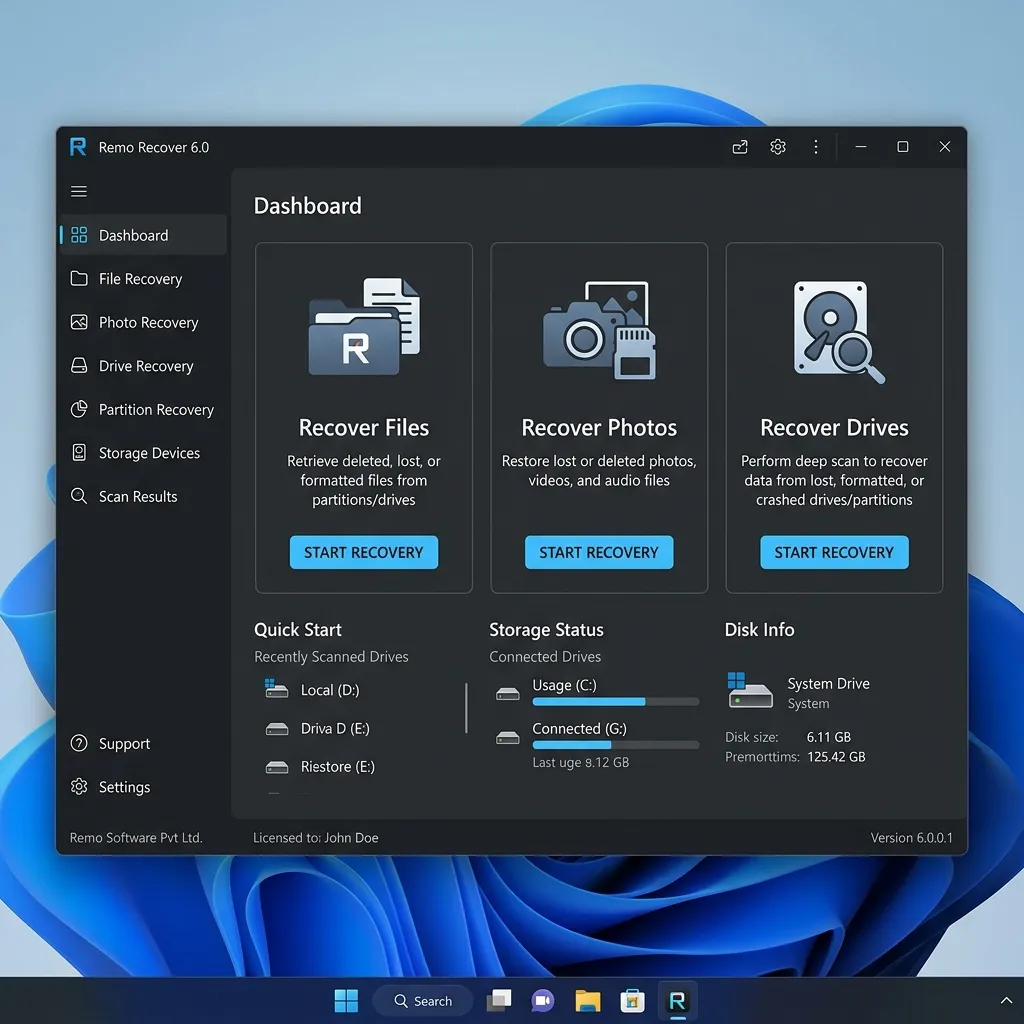Click the Usage (C:) storage progress bar

click(615, 702)
